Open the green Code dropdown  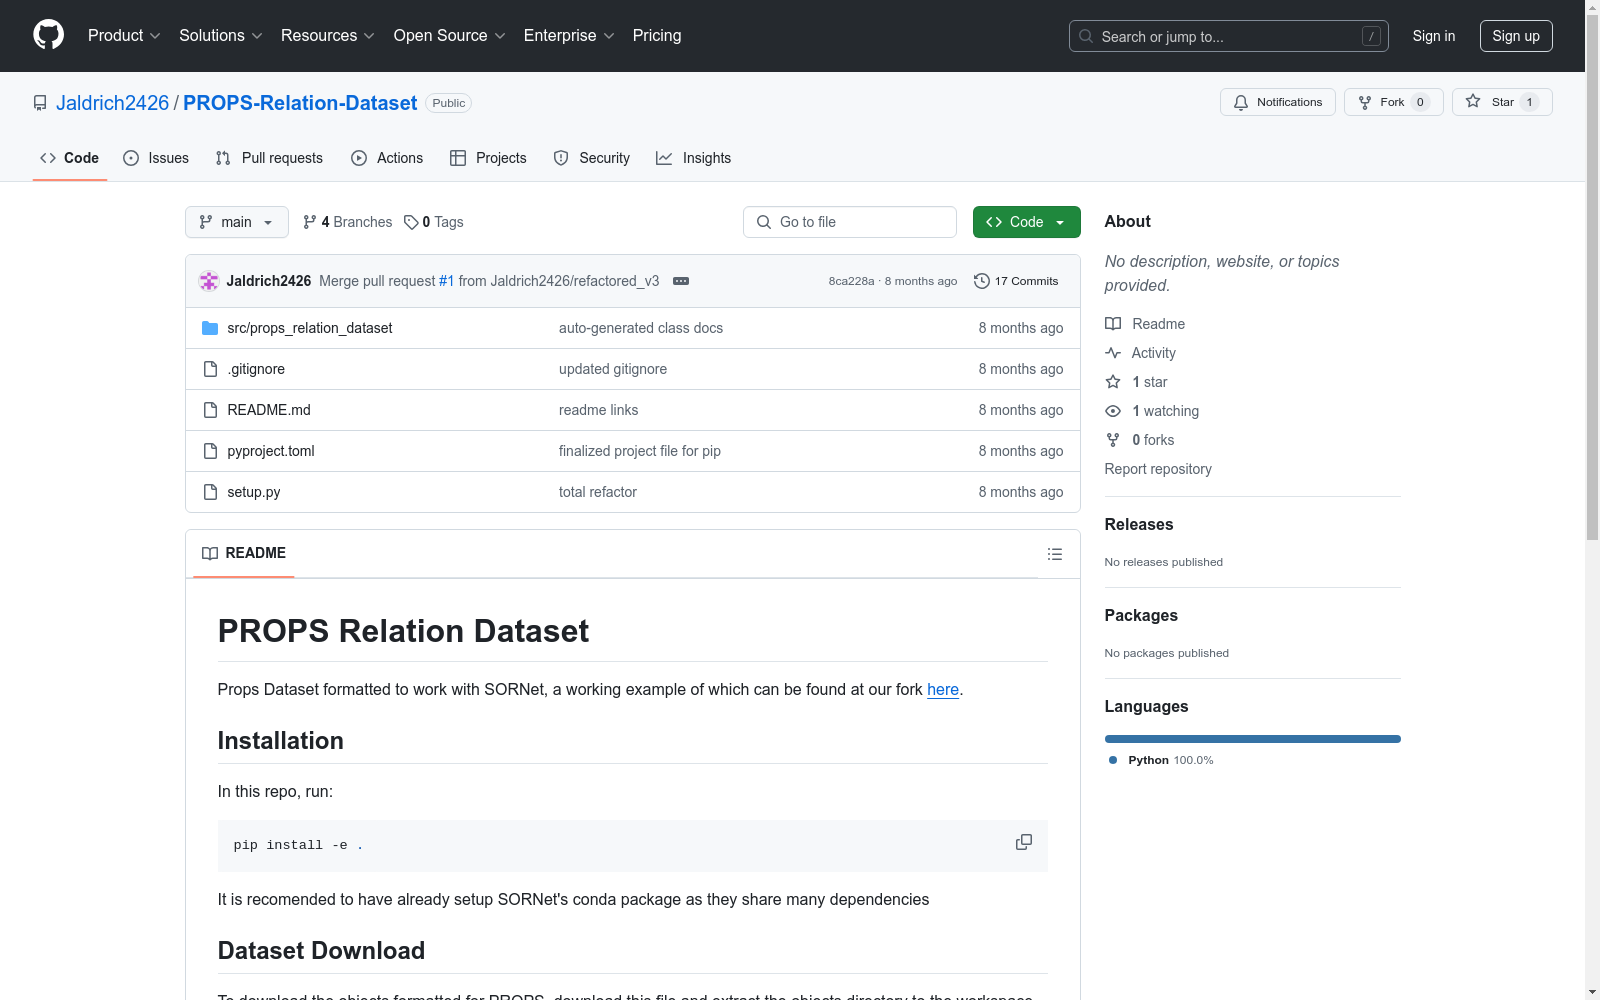(1026, 222)
